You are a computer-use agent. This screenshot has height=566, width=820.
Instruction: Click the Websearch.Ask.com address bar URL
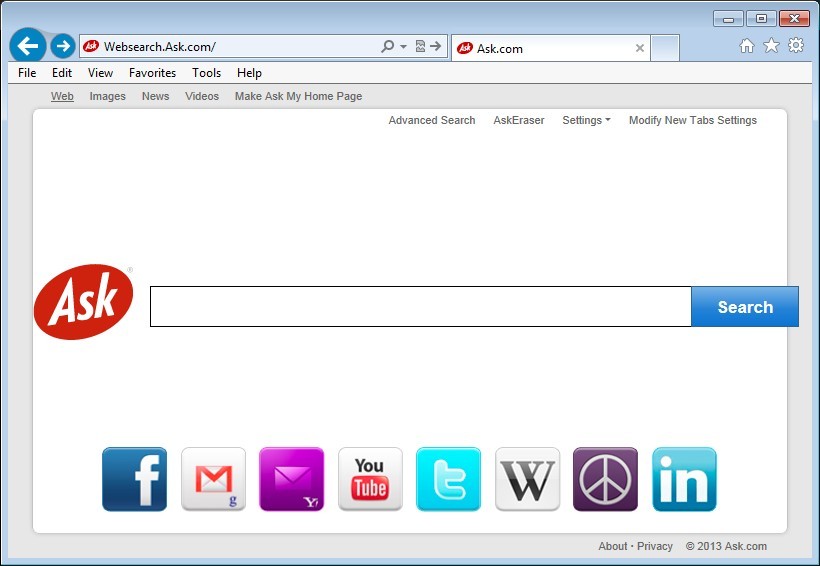(x=160, y=47)
